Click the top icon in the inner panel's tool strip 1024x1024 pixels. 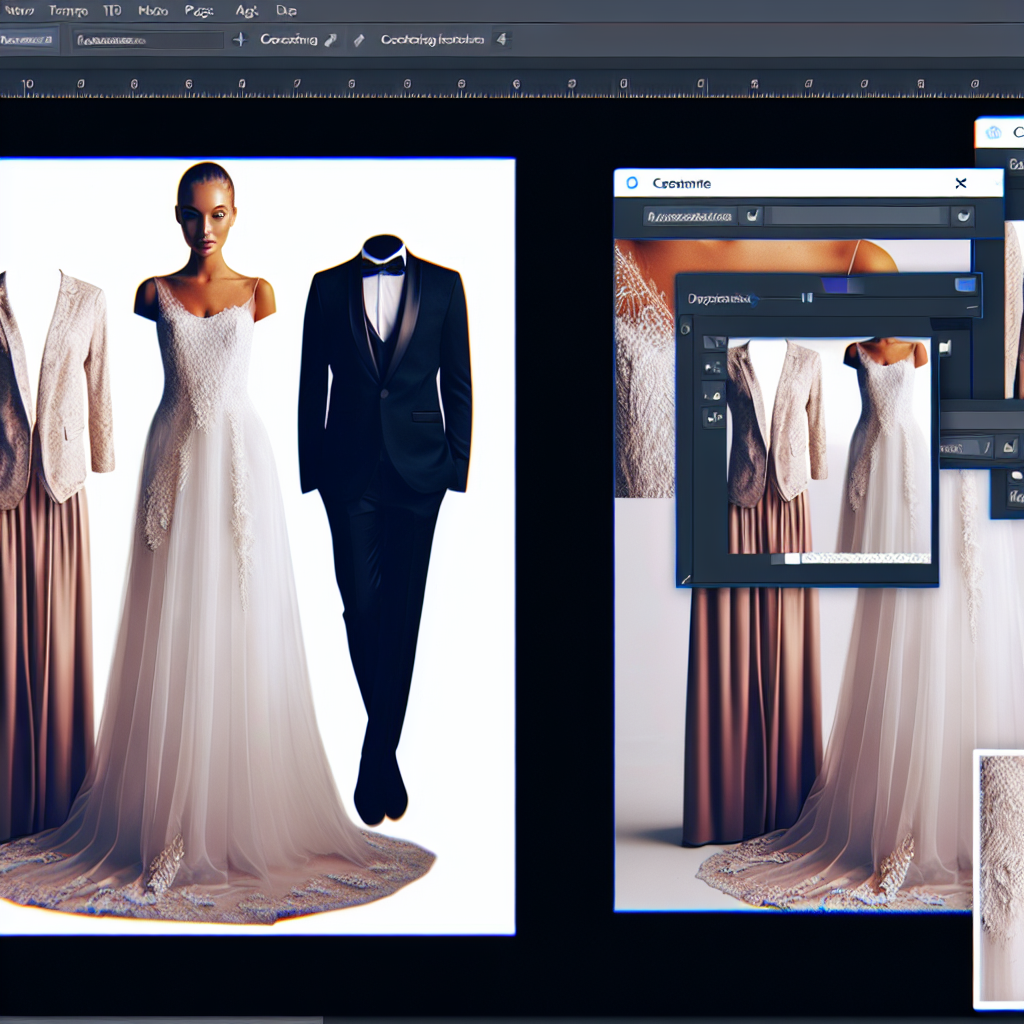[714, 342]
